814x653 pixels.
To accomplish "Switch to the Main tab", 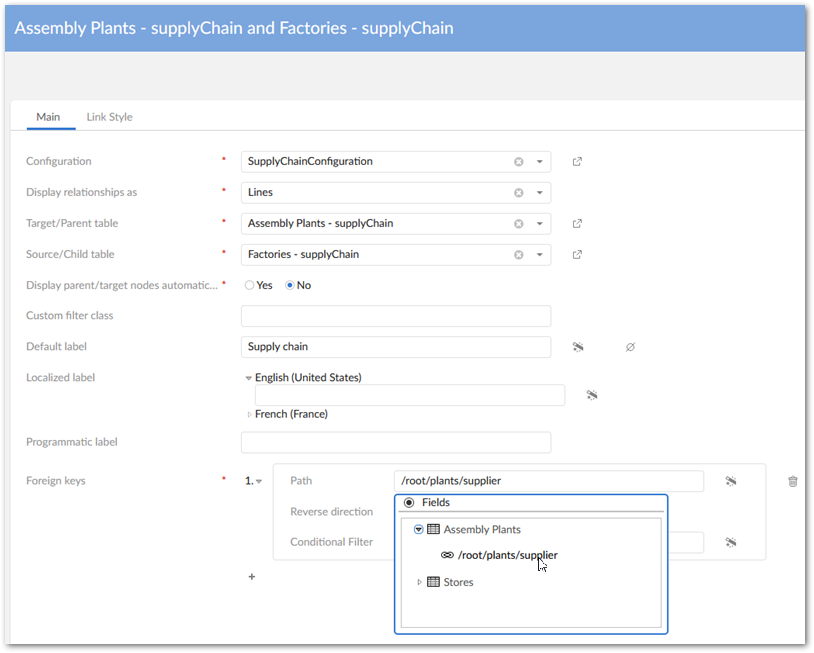I will click(48, 117).
